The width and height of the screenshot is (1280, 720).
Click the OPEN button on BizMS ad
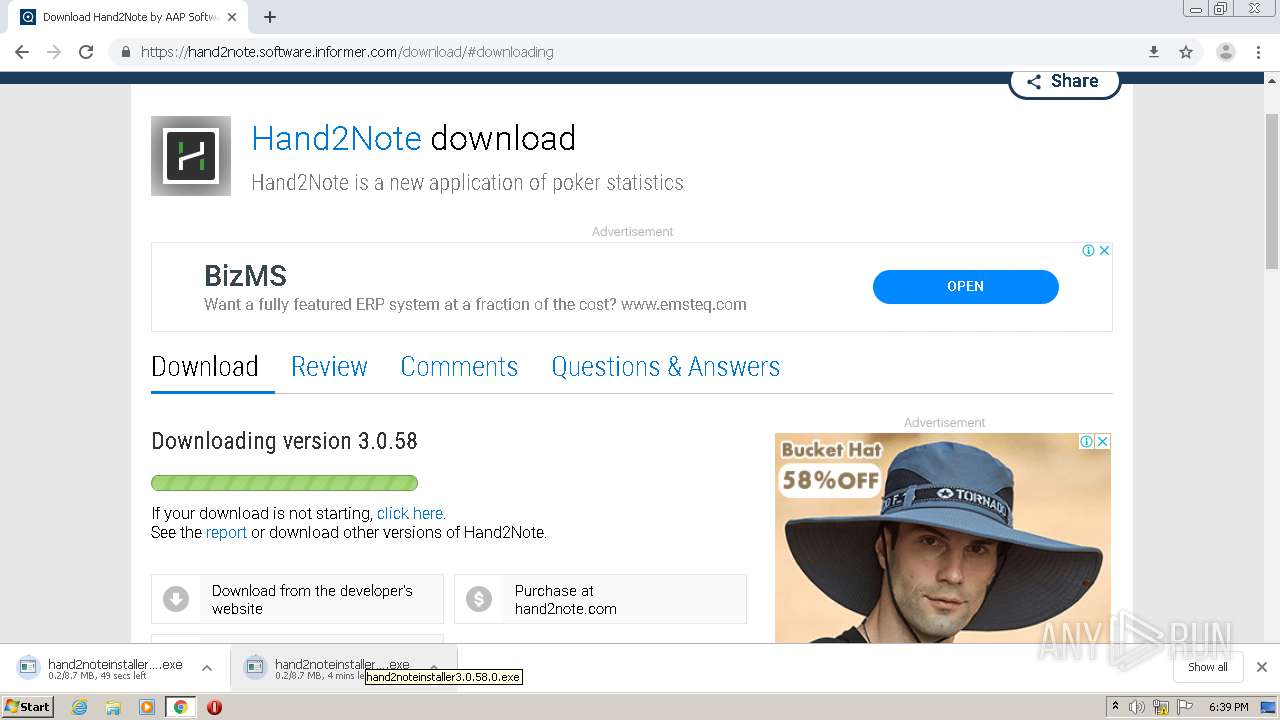965,286
